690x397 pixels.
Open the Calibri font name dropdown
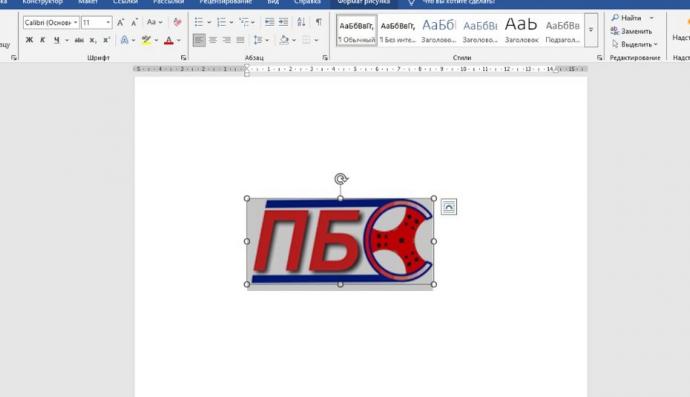[x=51, y=22]
